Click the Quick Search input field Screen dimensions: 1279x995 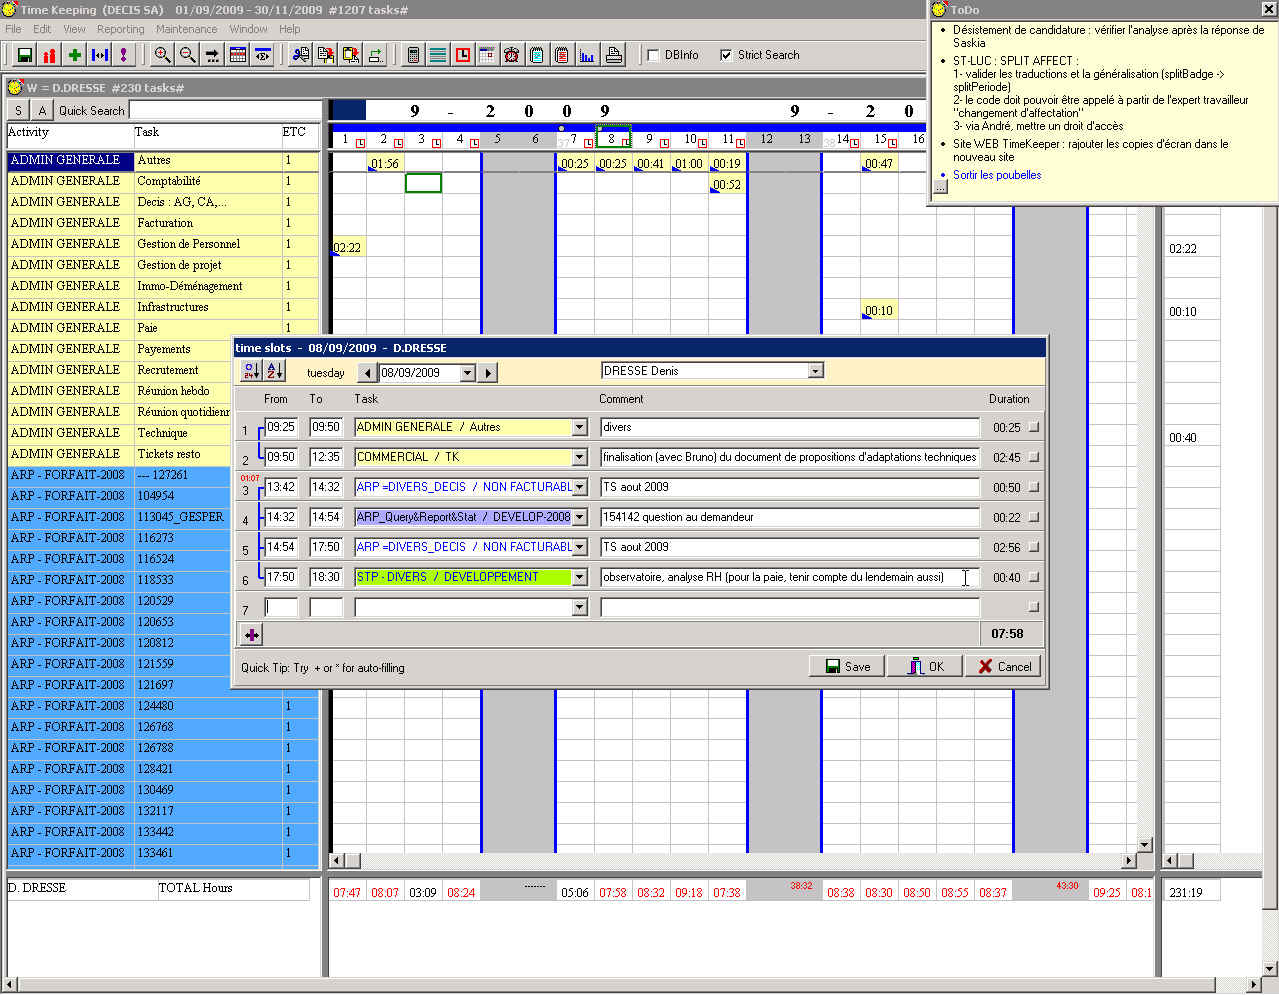225,110
